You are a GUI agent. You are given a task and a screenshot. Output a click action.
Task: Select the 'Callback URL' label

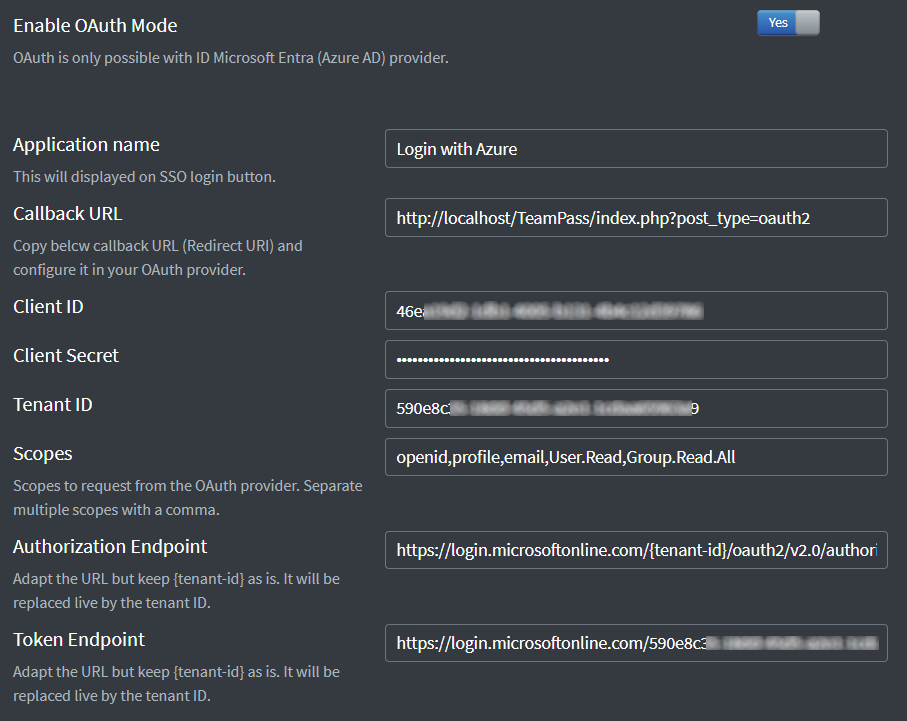coord(68,214)
